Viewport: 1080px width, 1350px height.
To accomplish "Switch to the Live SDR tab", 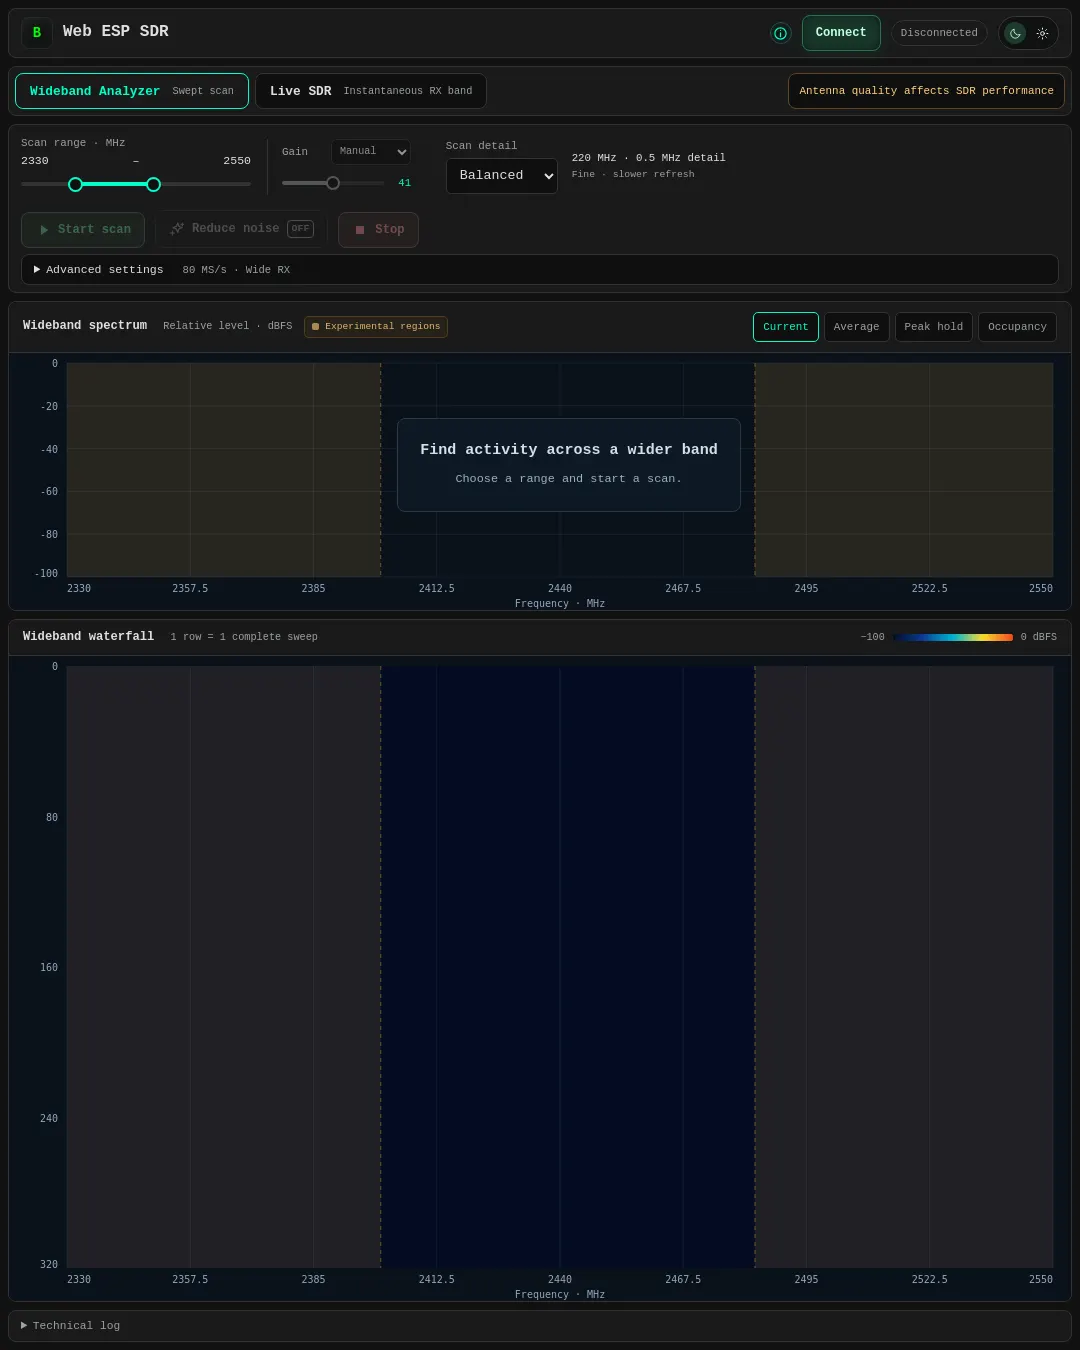I will [371, 91].
